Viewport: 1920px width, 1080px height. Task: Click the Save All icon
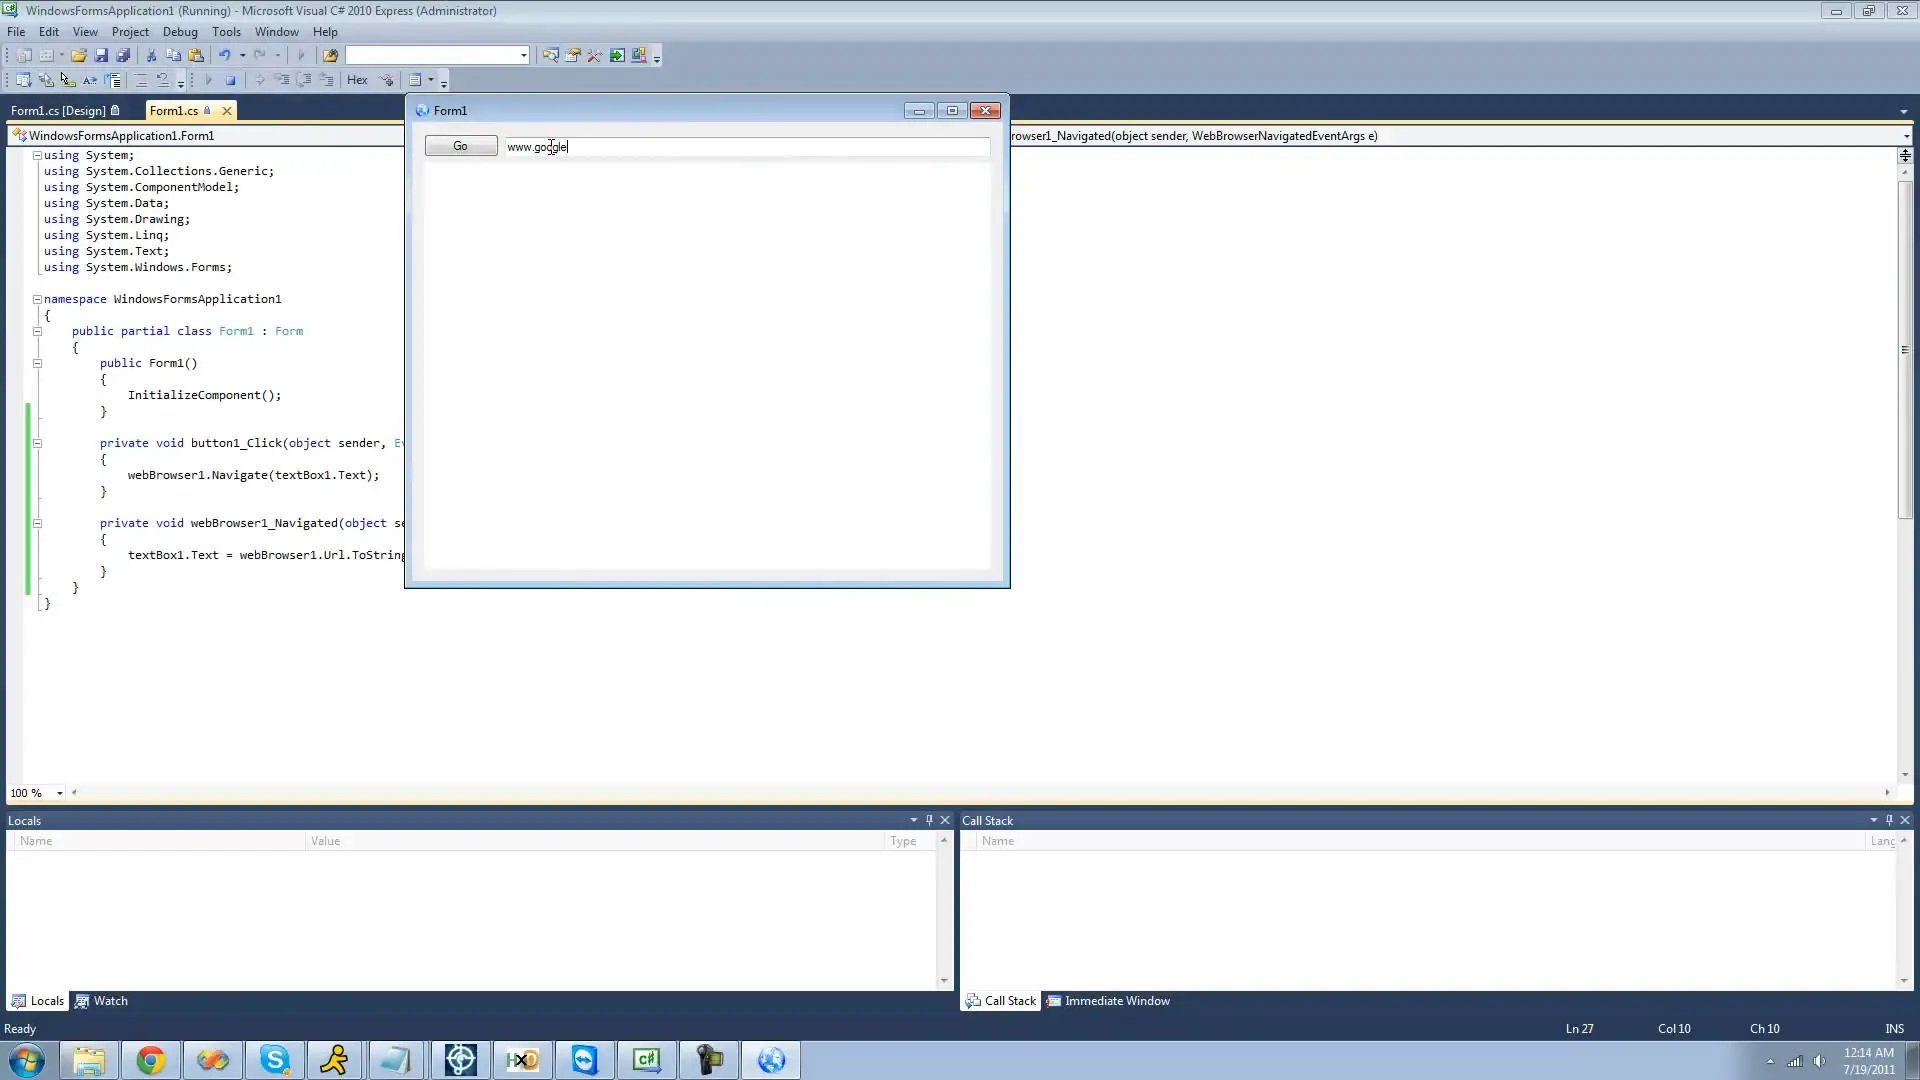(123, 56)
